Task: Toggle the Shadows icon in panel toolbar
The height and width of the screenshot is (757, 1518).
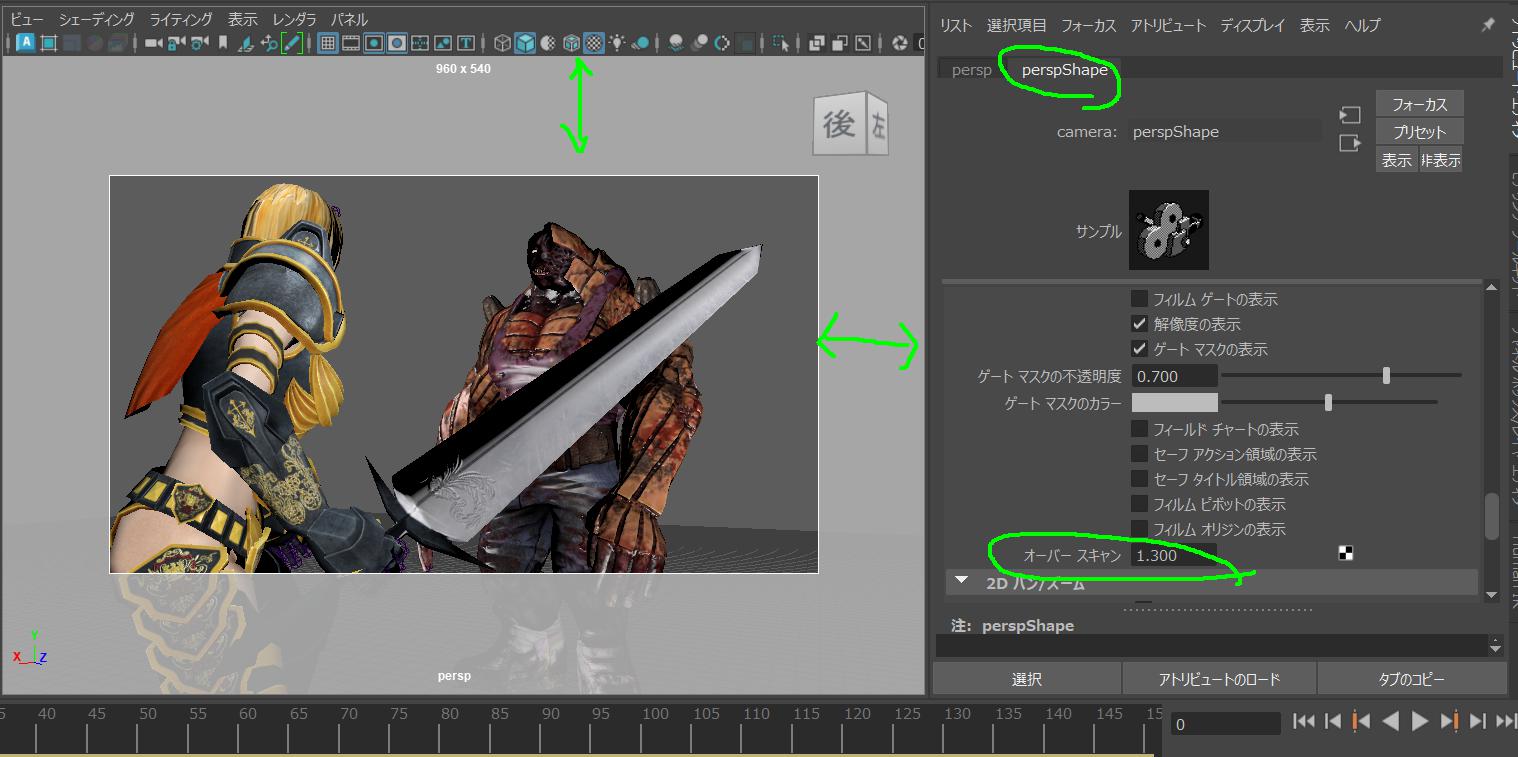Action: [x=640, y=43]
